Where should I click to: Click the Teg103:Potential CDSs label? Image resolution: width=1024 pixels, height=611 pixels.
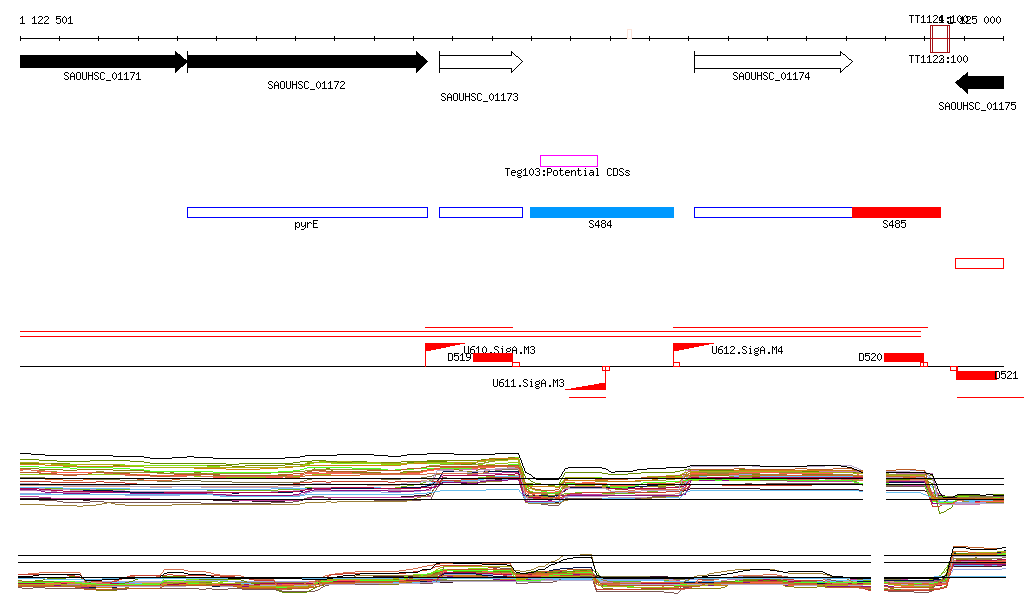(568, 172)
